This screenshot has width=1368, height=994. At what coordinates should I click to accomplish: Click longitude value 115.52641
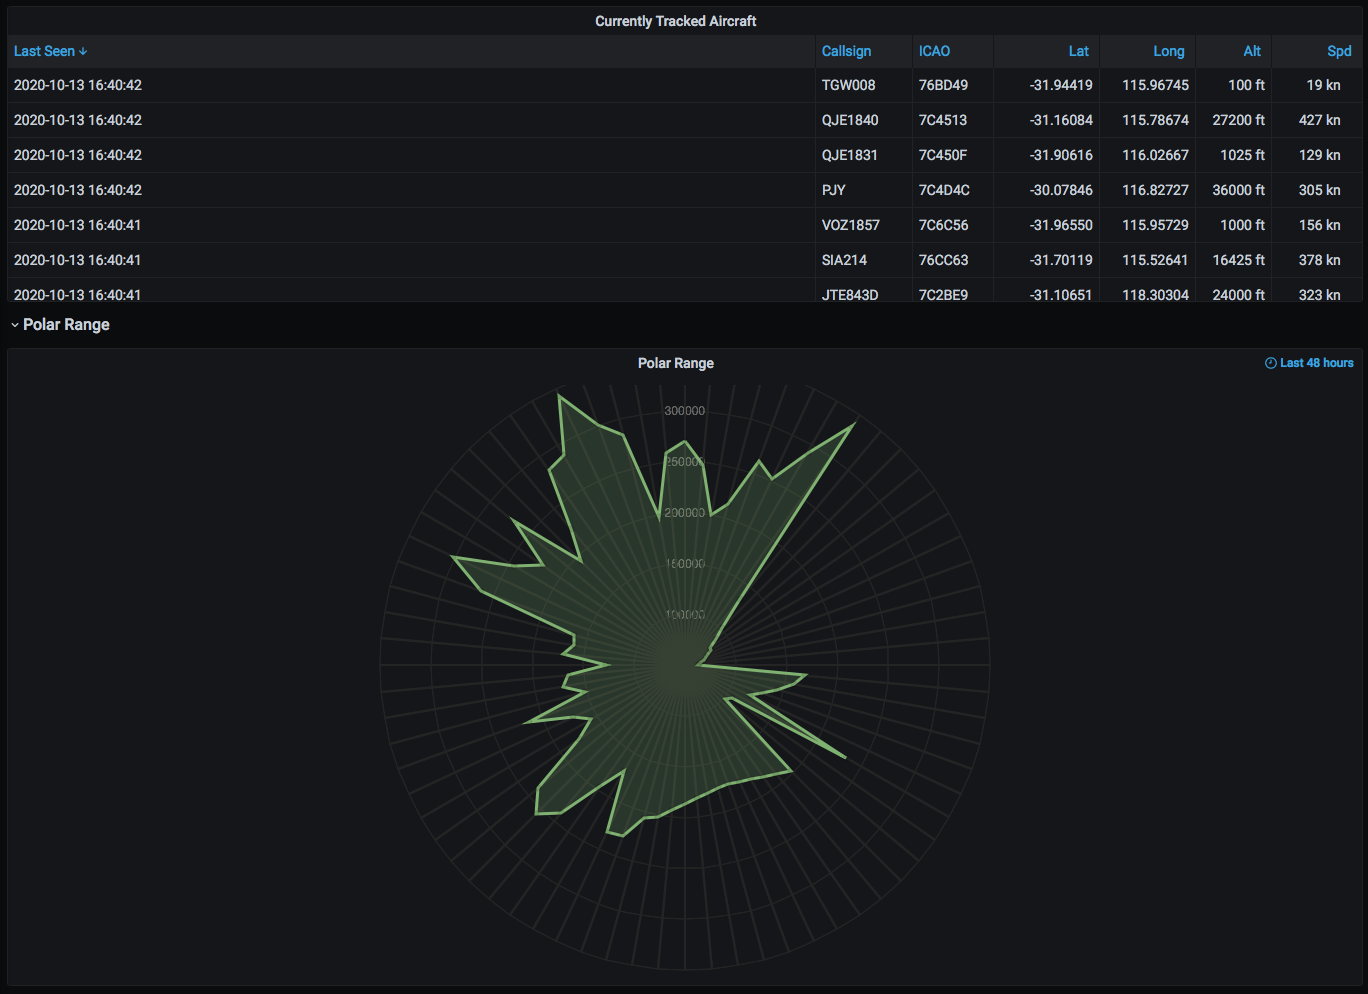pyautogui.click(x=1155, y=260)
